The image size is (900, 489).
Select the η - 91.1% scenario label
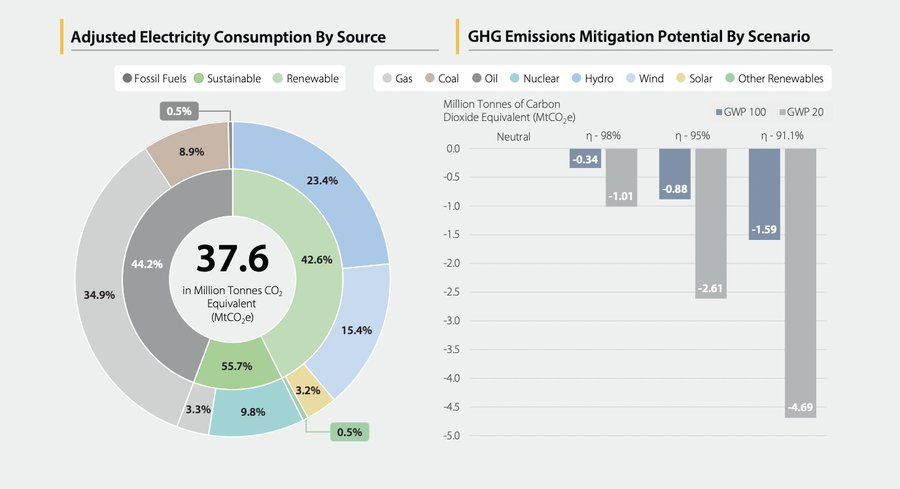pyautogui.click(x=782, y=136)
